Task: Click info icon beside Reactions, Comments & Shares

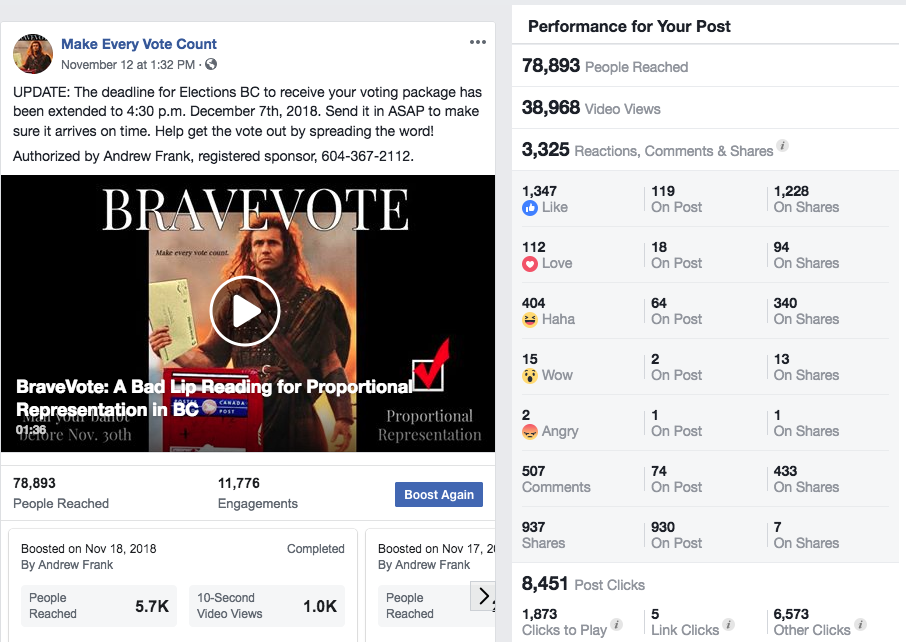Action: [782, 146]
